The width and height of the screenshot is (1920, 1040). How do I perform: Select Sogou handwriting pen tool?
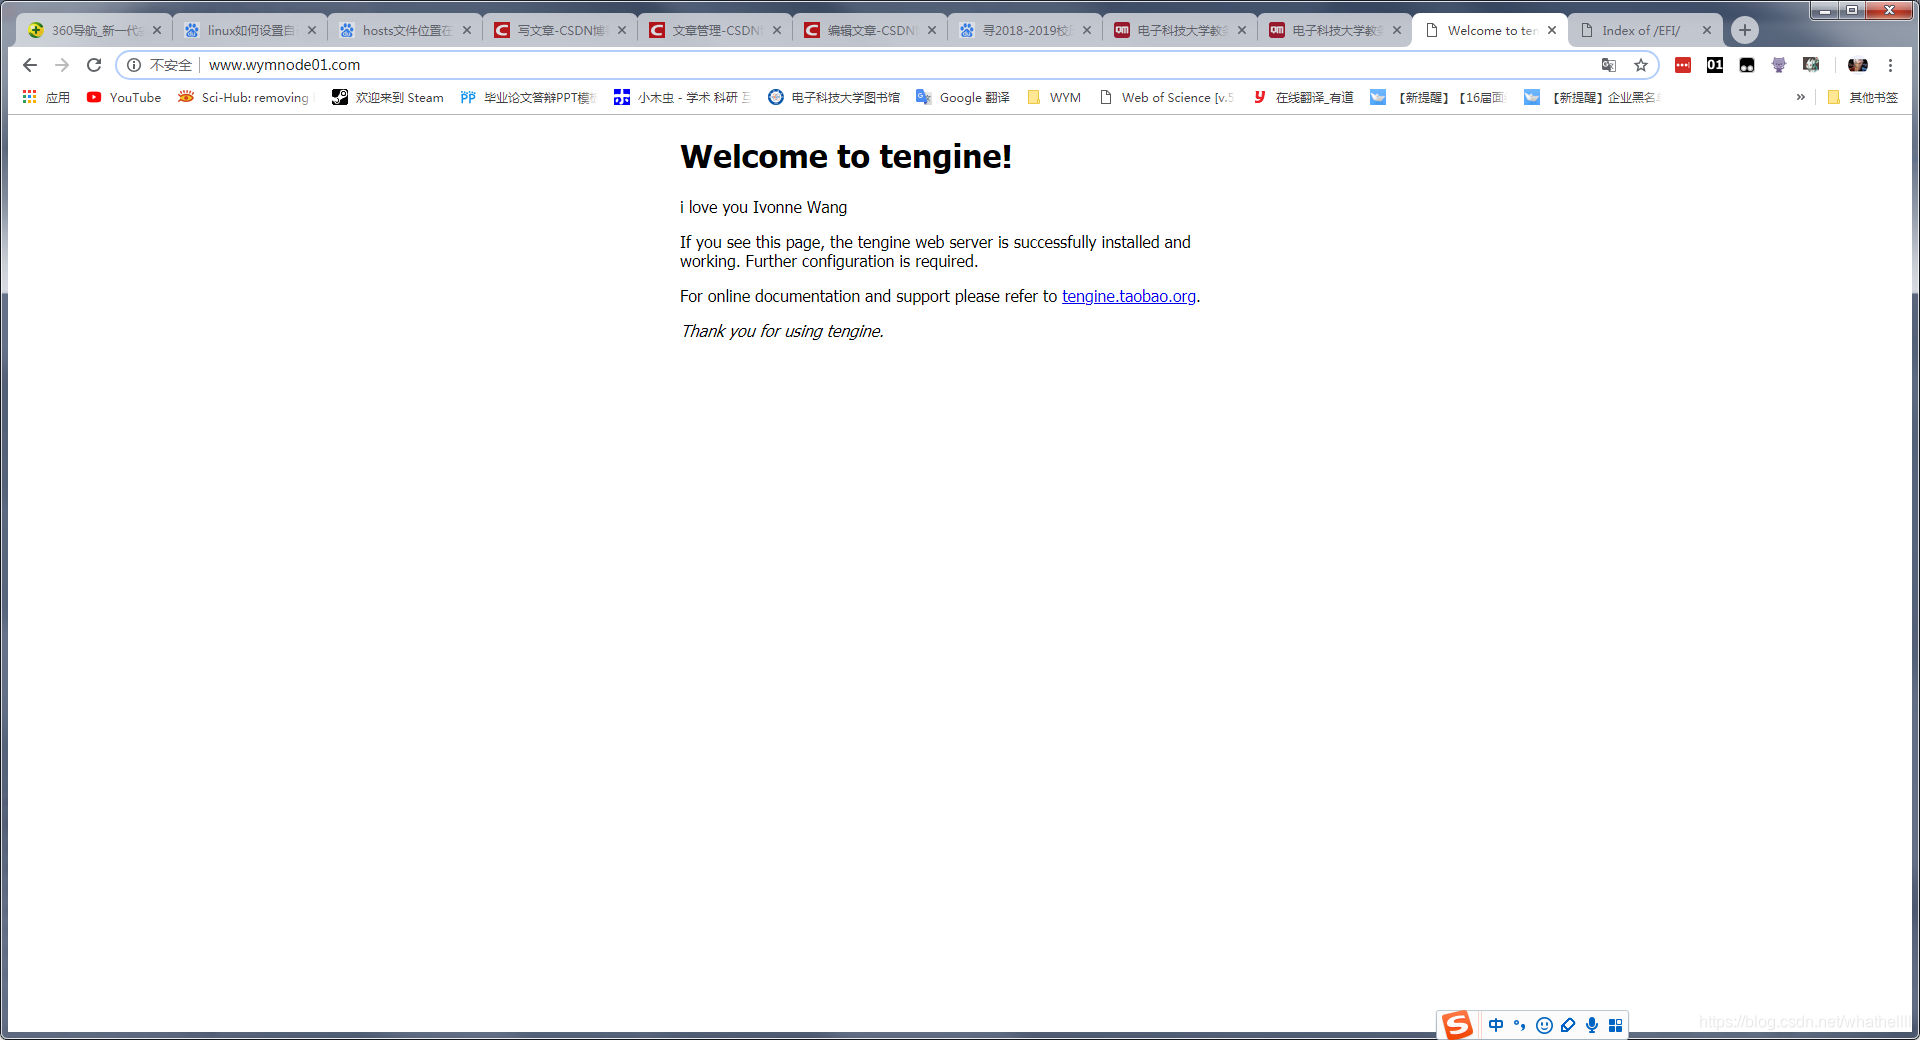click(x=1567, y=1025)
